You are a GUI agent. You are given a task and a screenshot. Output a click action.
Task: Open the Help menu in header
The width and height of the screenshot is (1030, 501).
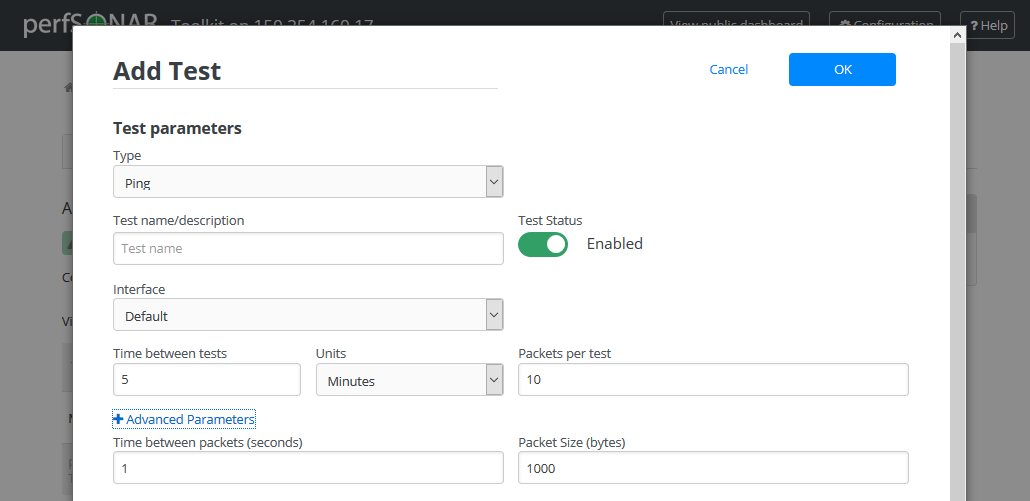pos(987,25)
